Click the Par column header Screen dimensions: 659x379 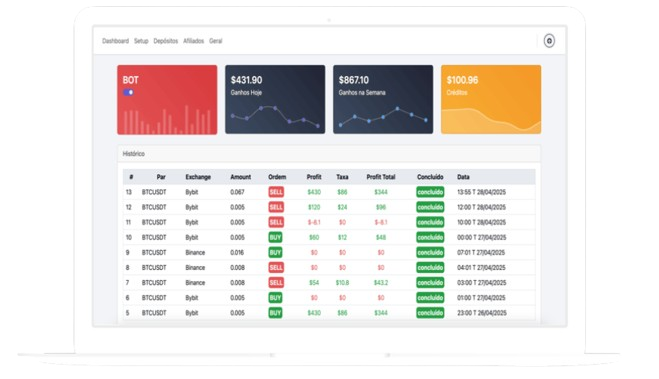pyautogui.click(x=161, y=177)
